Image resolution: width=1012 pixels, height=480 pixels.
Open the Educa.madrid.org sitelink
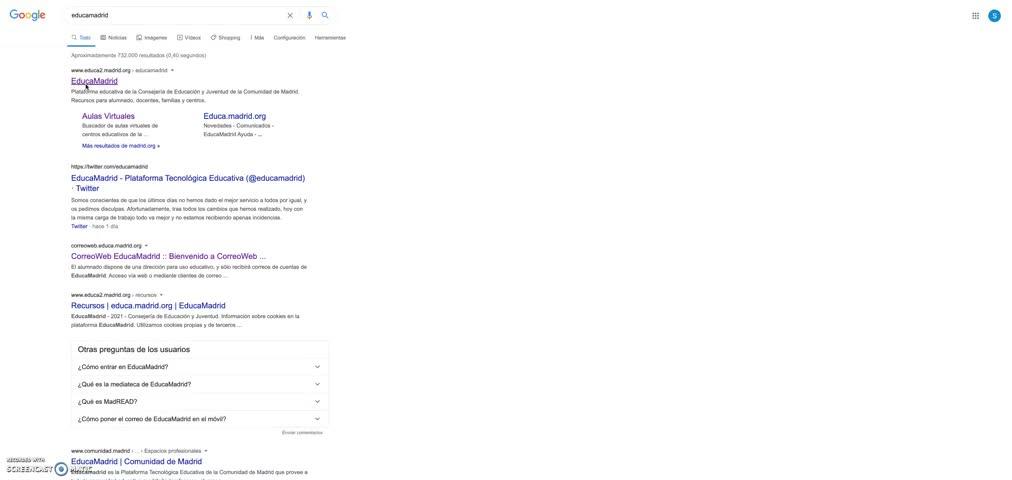click(235, 116)
